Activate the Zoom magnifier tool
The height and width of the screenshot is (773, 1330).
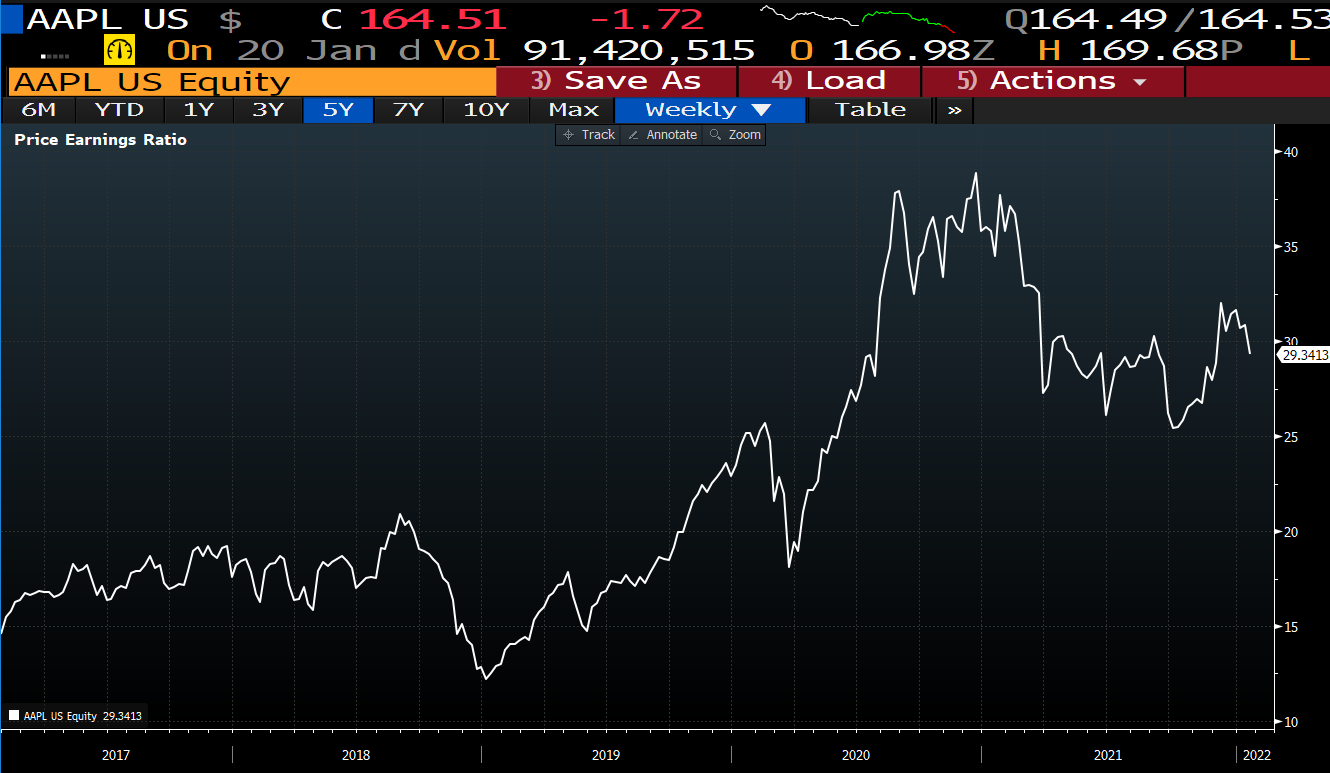coord(734,134)
